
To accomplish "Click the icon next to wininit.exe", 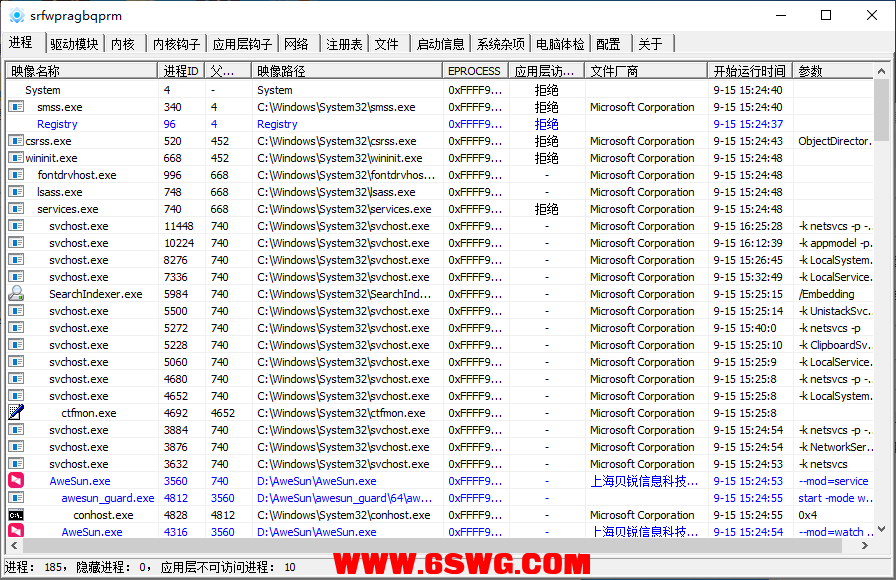I will point(16,158).
